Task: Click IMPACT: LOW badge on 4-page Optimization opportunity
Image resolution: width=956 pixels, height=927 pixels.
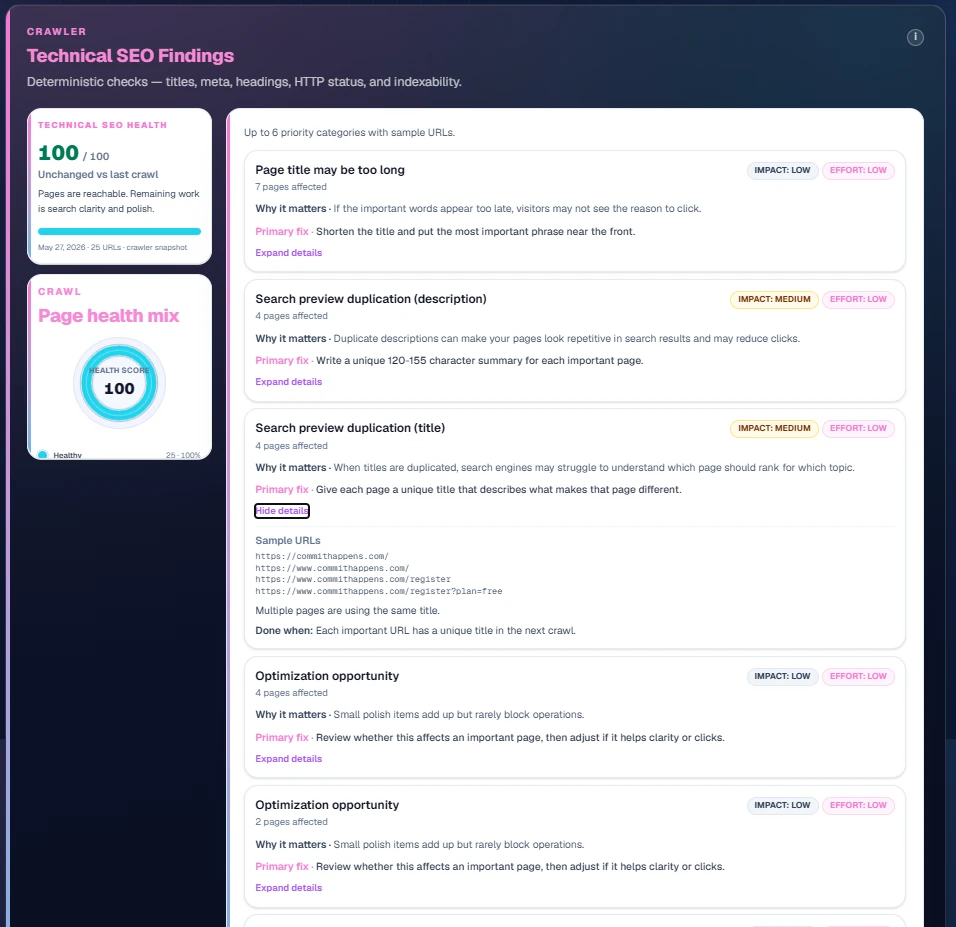Action: click(782, 676)
